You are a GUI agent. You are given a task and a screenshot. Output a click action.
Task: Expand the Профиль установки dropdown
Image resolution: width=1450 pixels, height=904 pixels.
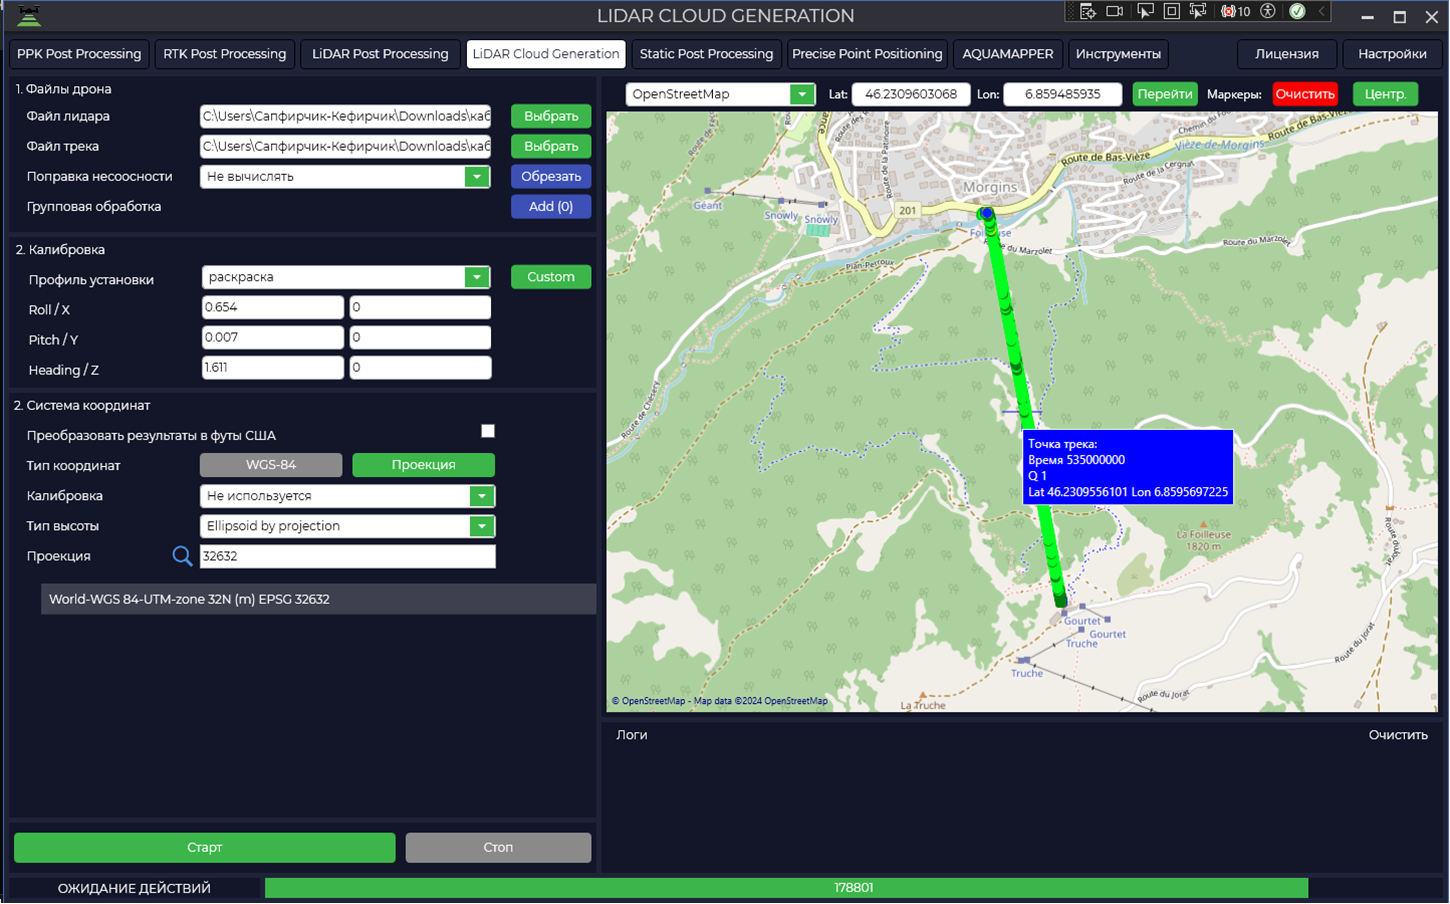(x=477, y=277)
